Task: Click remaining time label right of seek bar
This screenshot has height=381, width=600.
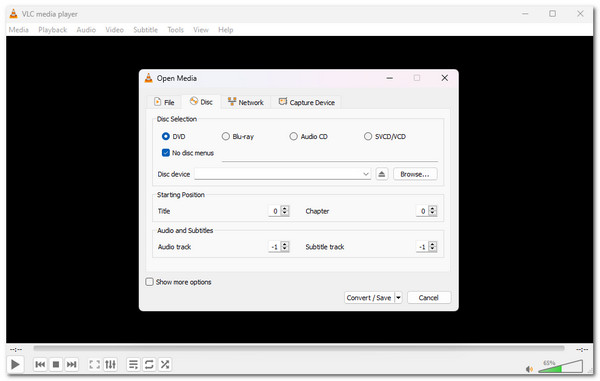Action: [x=582, y=349]
